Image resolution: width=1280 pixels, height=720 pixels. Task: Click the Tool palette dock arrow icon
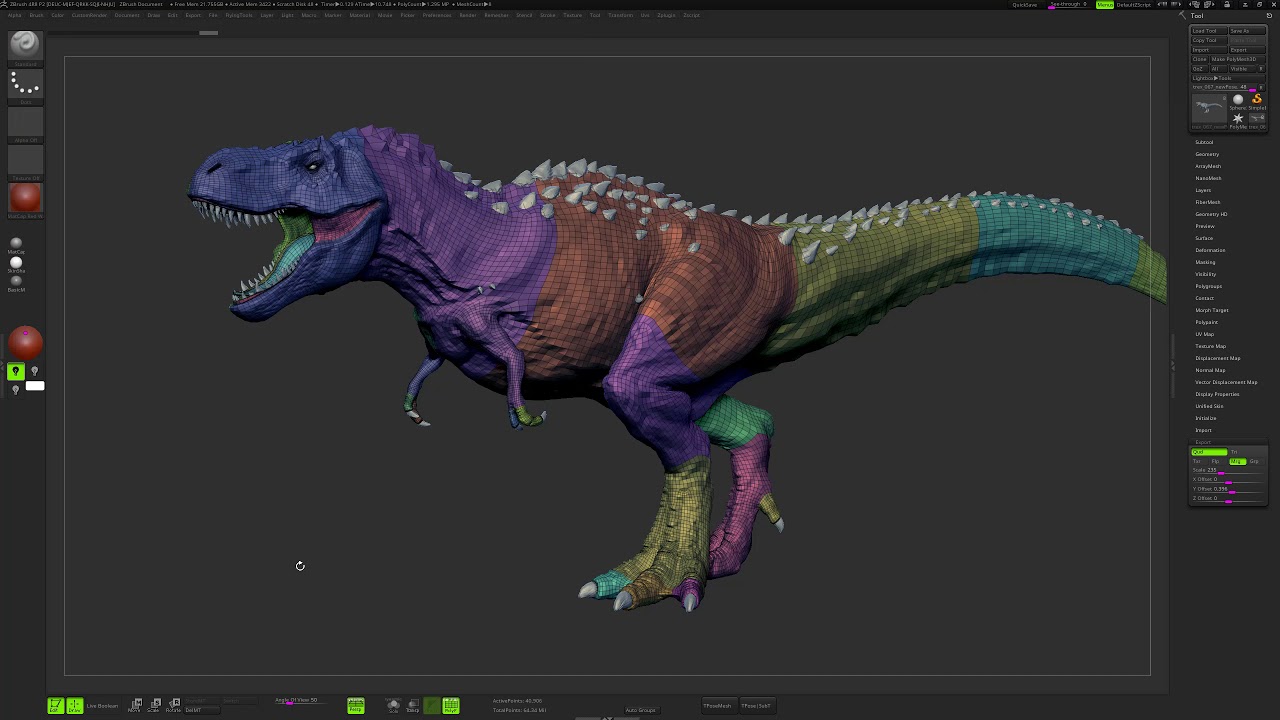tap(1183, 15)
